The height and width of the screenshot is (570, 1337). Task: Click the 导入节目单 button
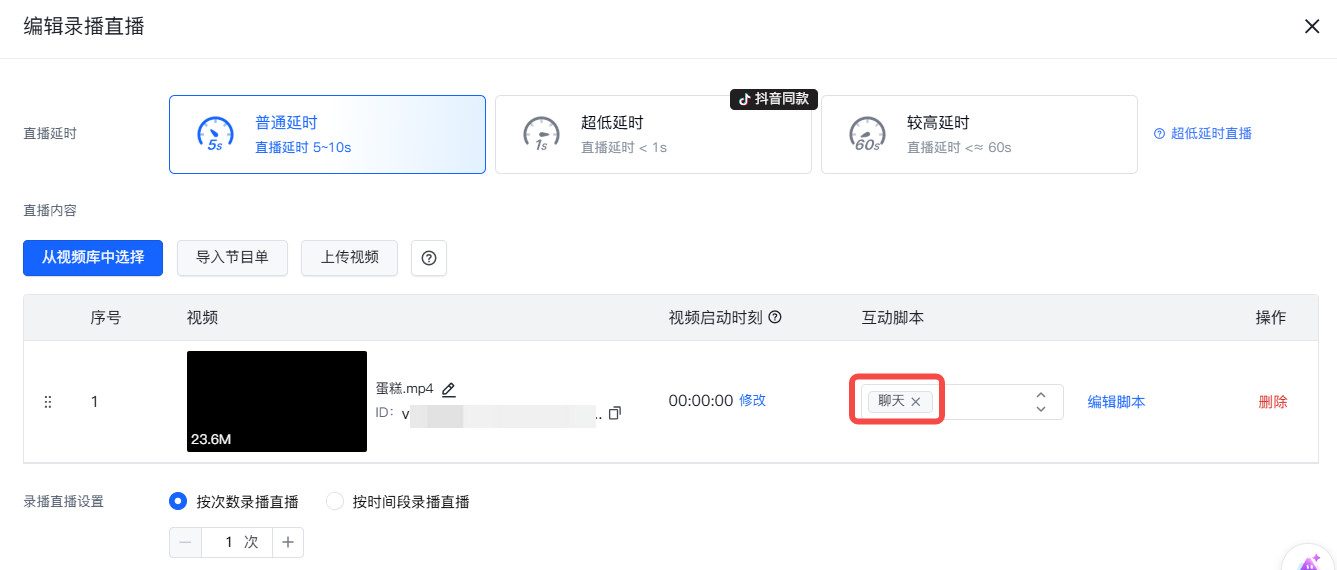point(232,258)
